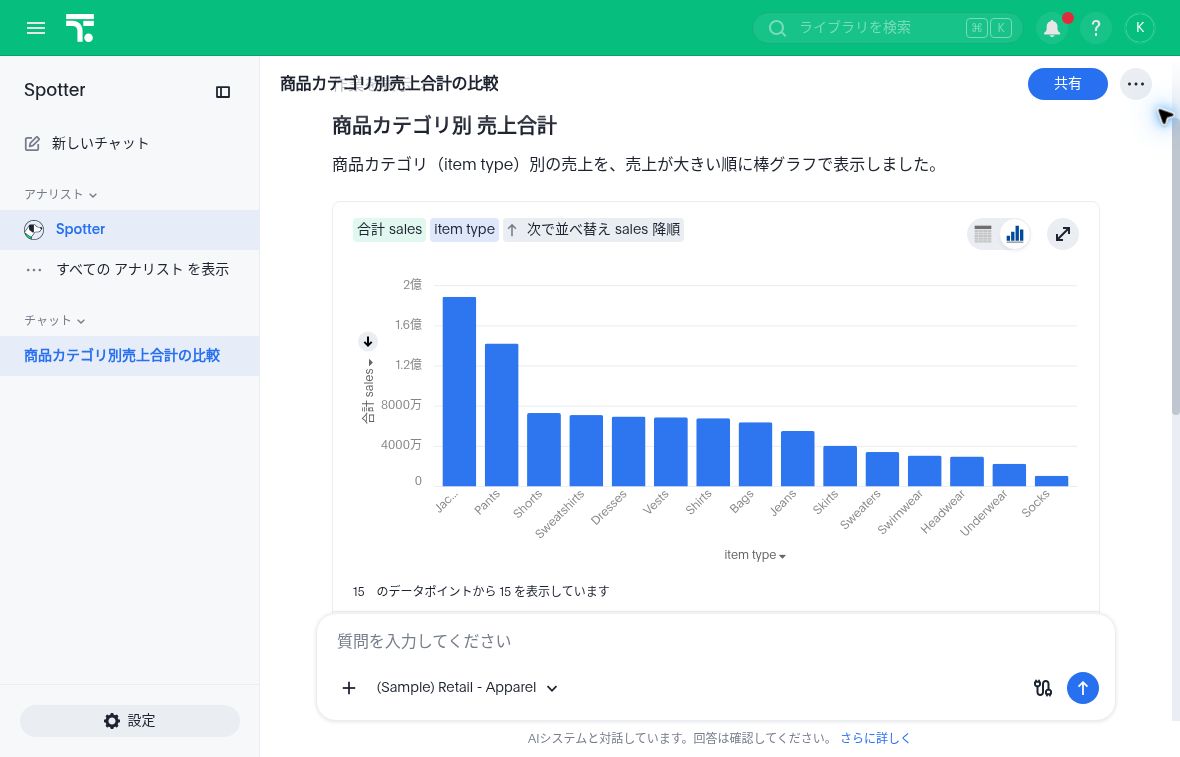The image size is (1180, 757).
Task: Open 設定 settings button
Action: click(129, 721)
